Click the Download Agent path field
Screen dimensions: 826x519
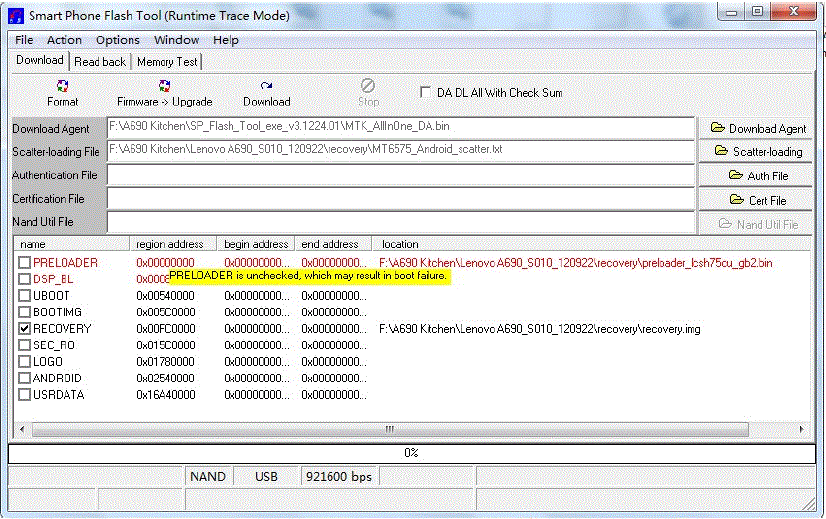[401, 128]
